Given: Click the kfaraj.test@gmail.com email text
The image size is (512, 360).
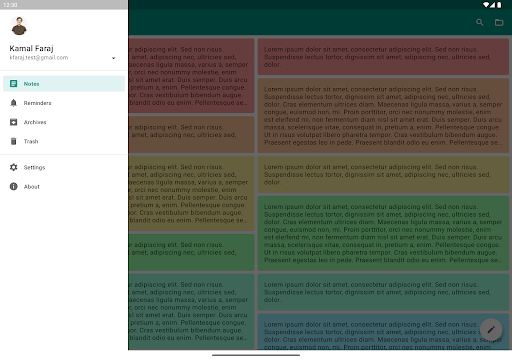Looking at the screenshot, I should [39, 57].
